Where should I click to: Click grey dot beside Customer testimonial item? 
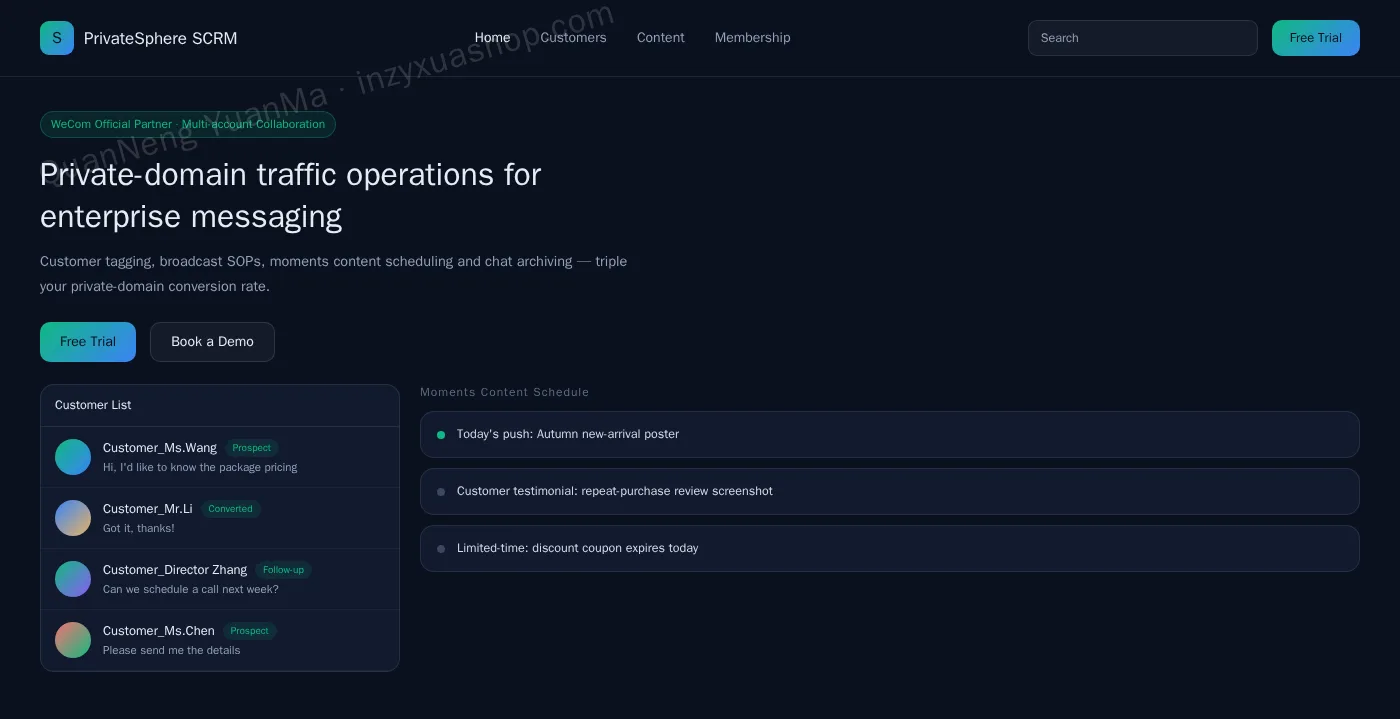pos(441,492)
